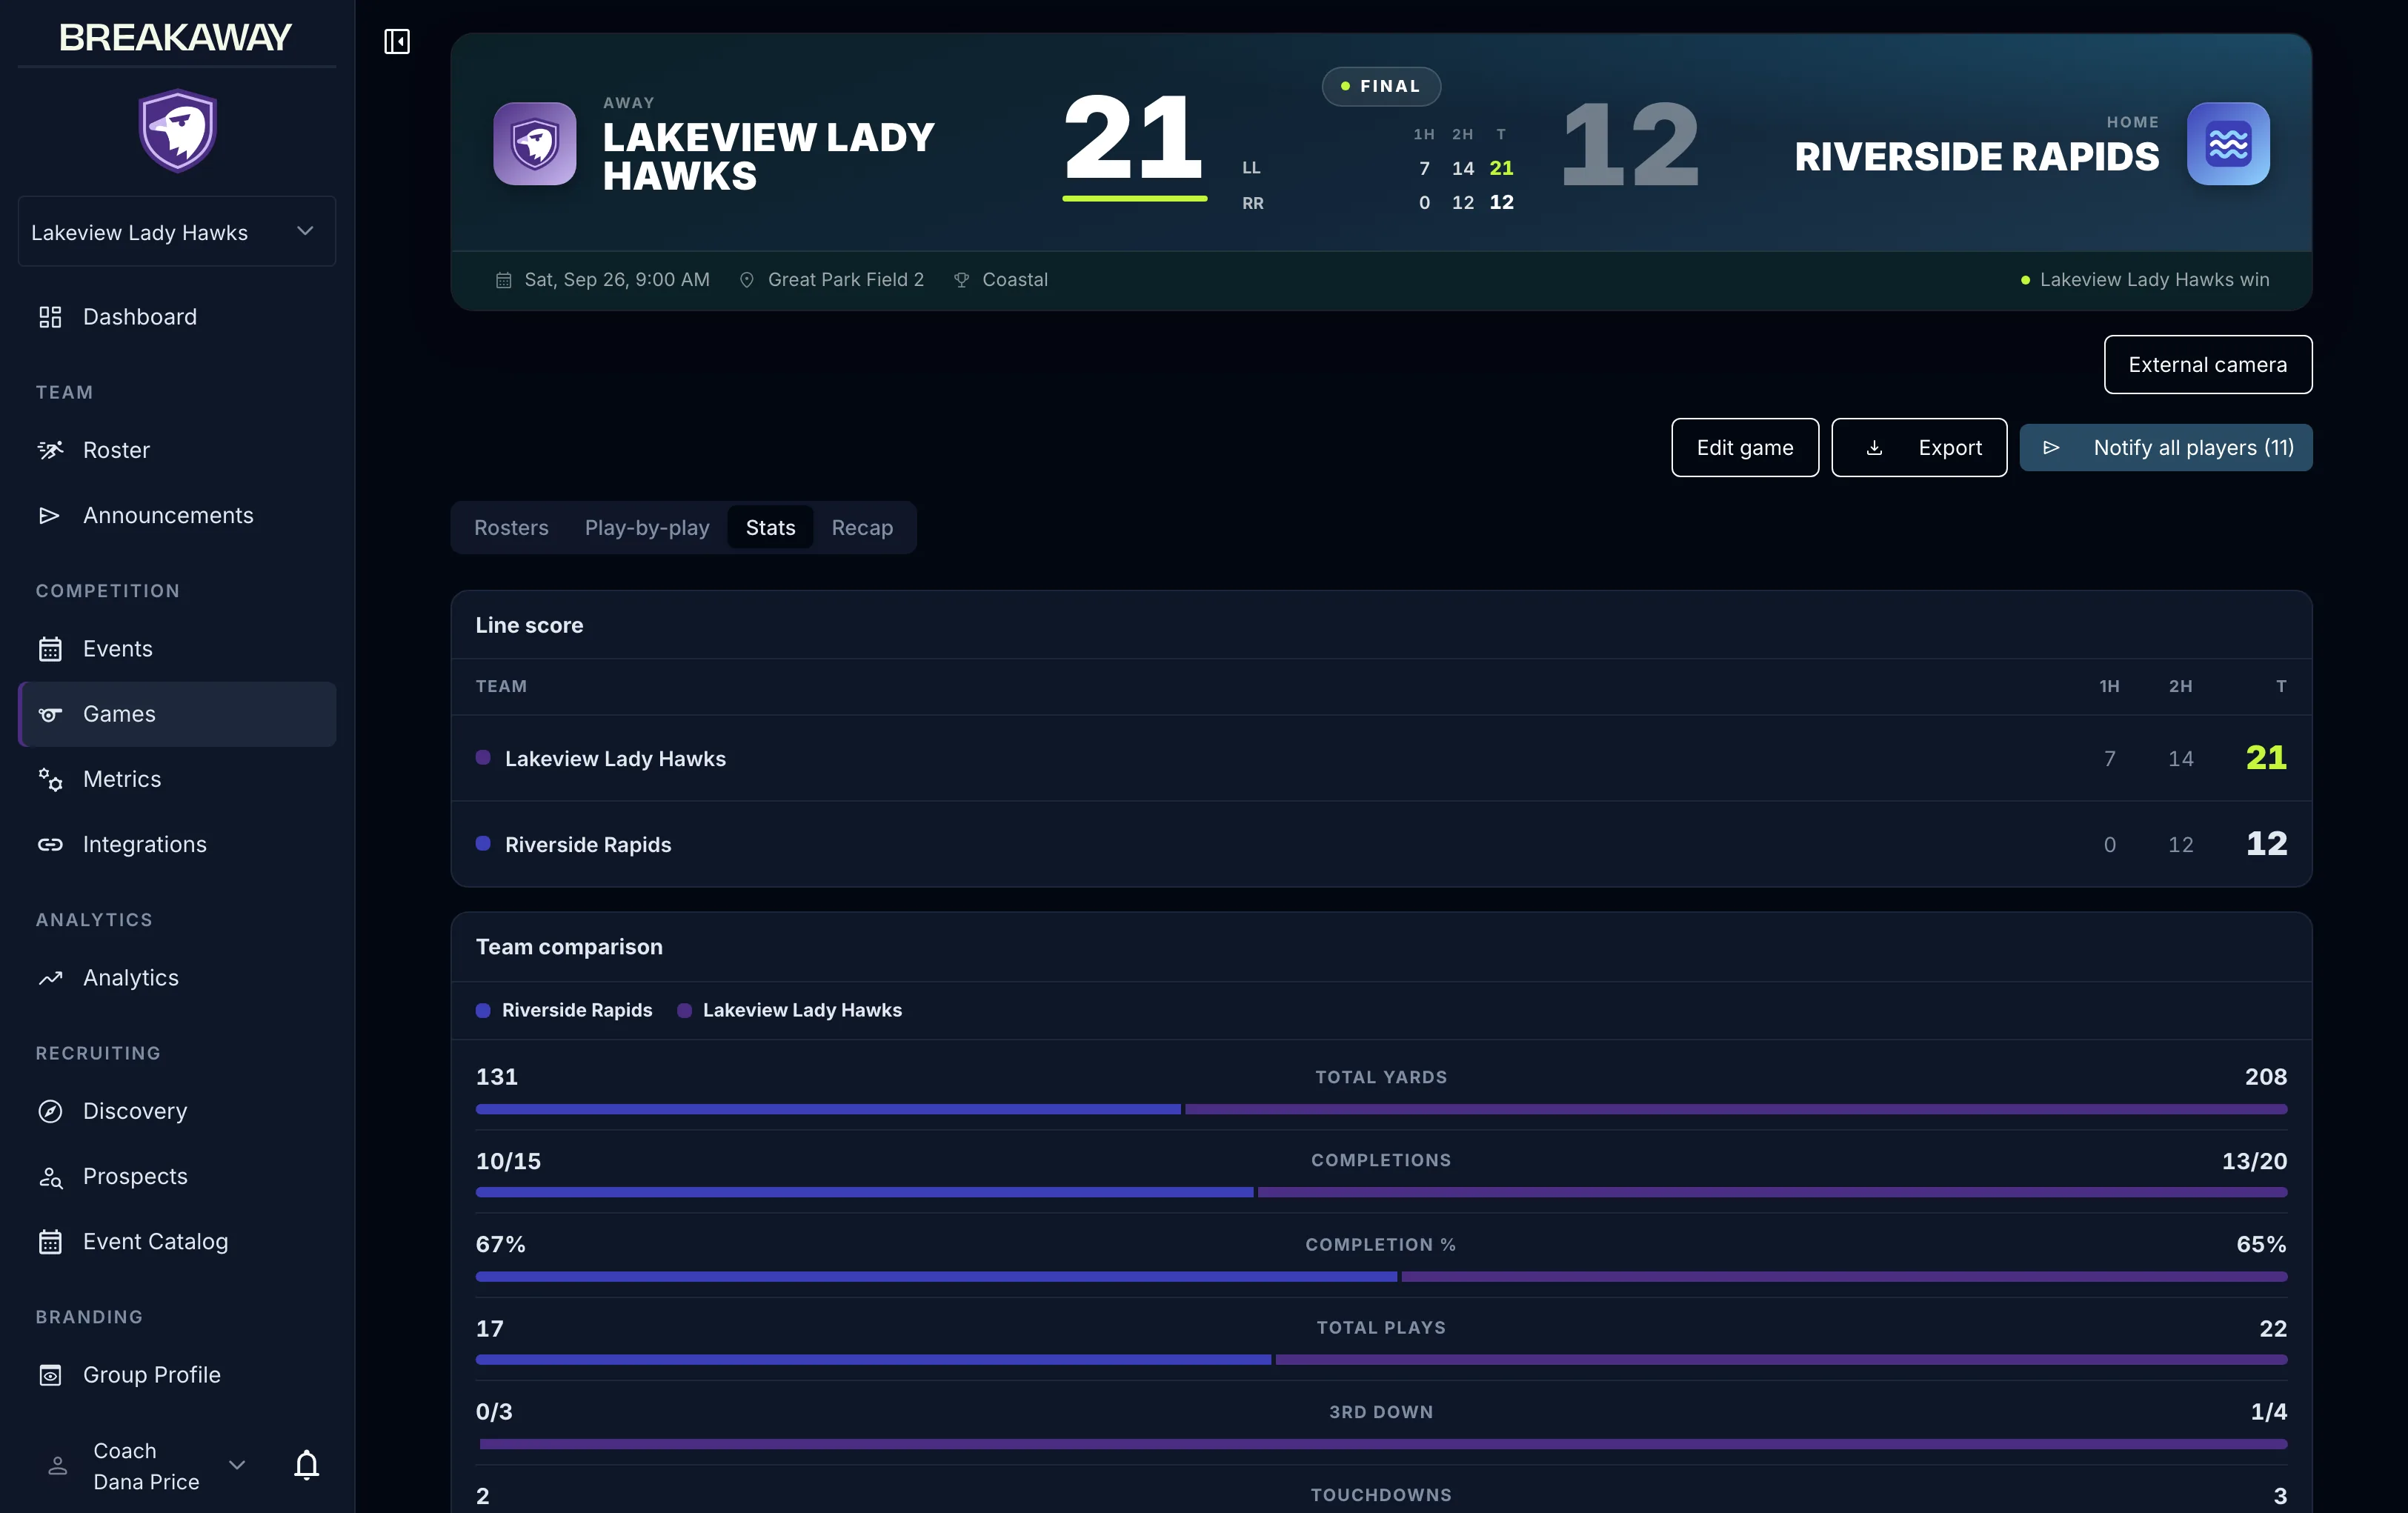Viewport: 2408px width, 1513px height.
Task: Click the Metrics gears icon
Action: [50, 779]
